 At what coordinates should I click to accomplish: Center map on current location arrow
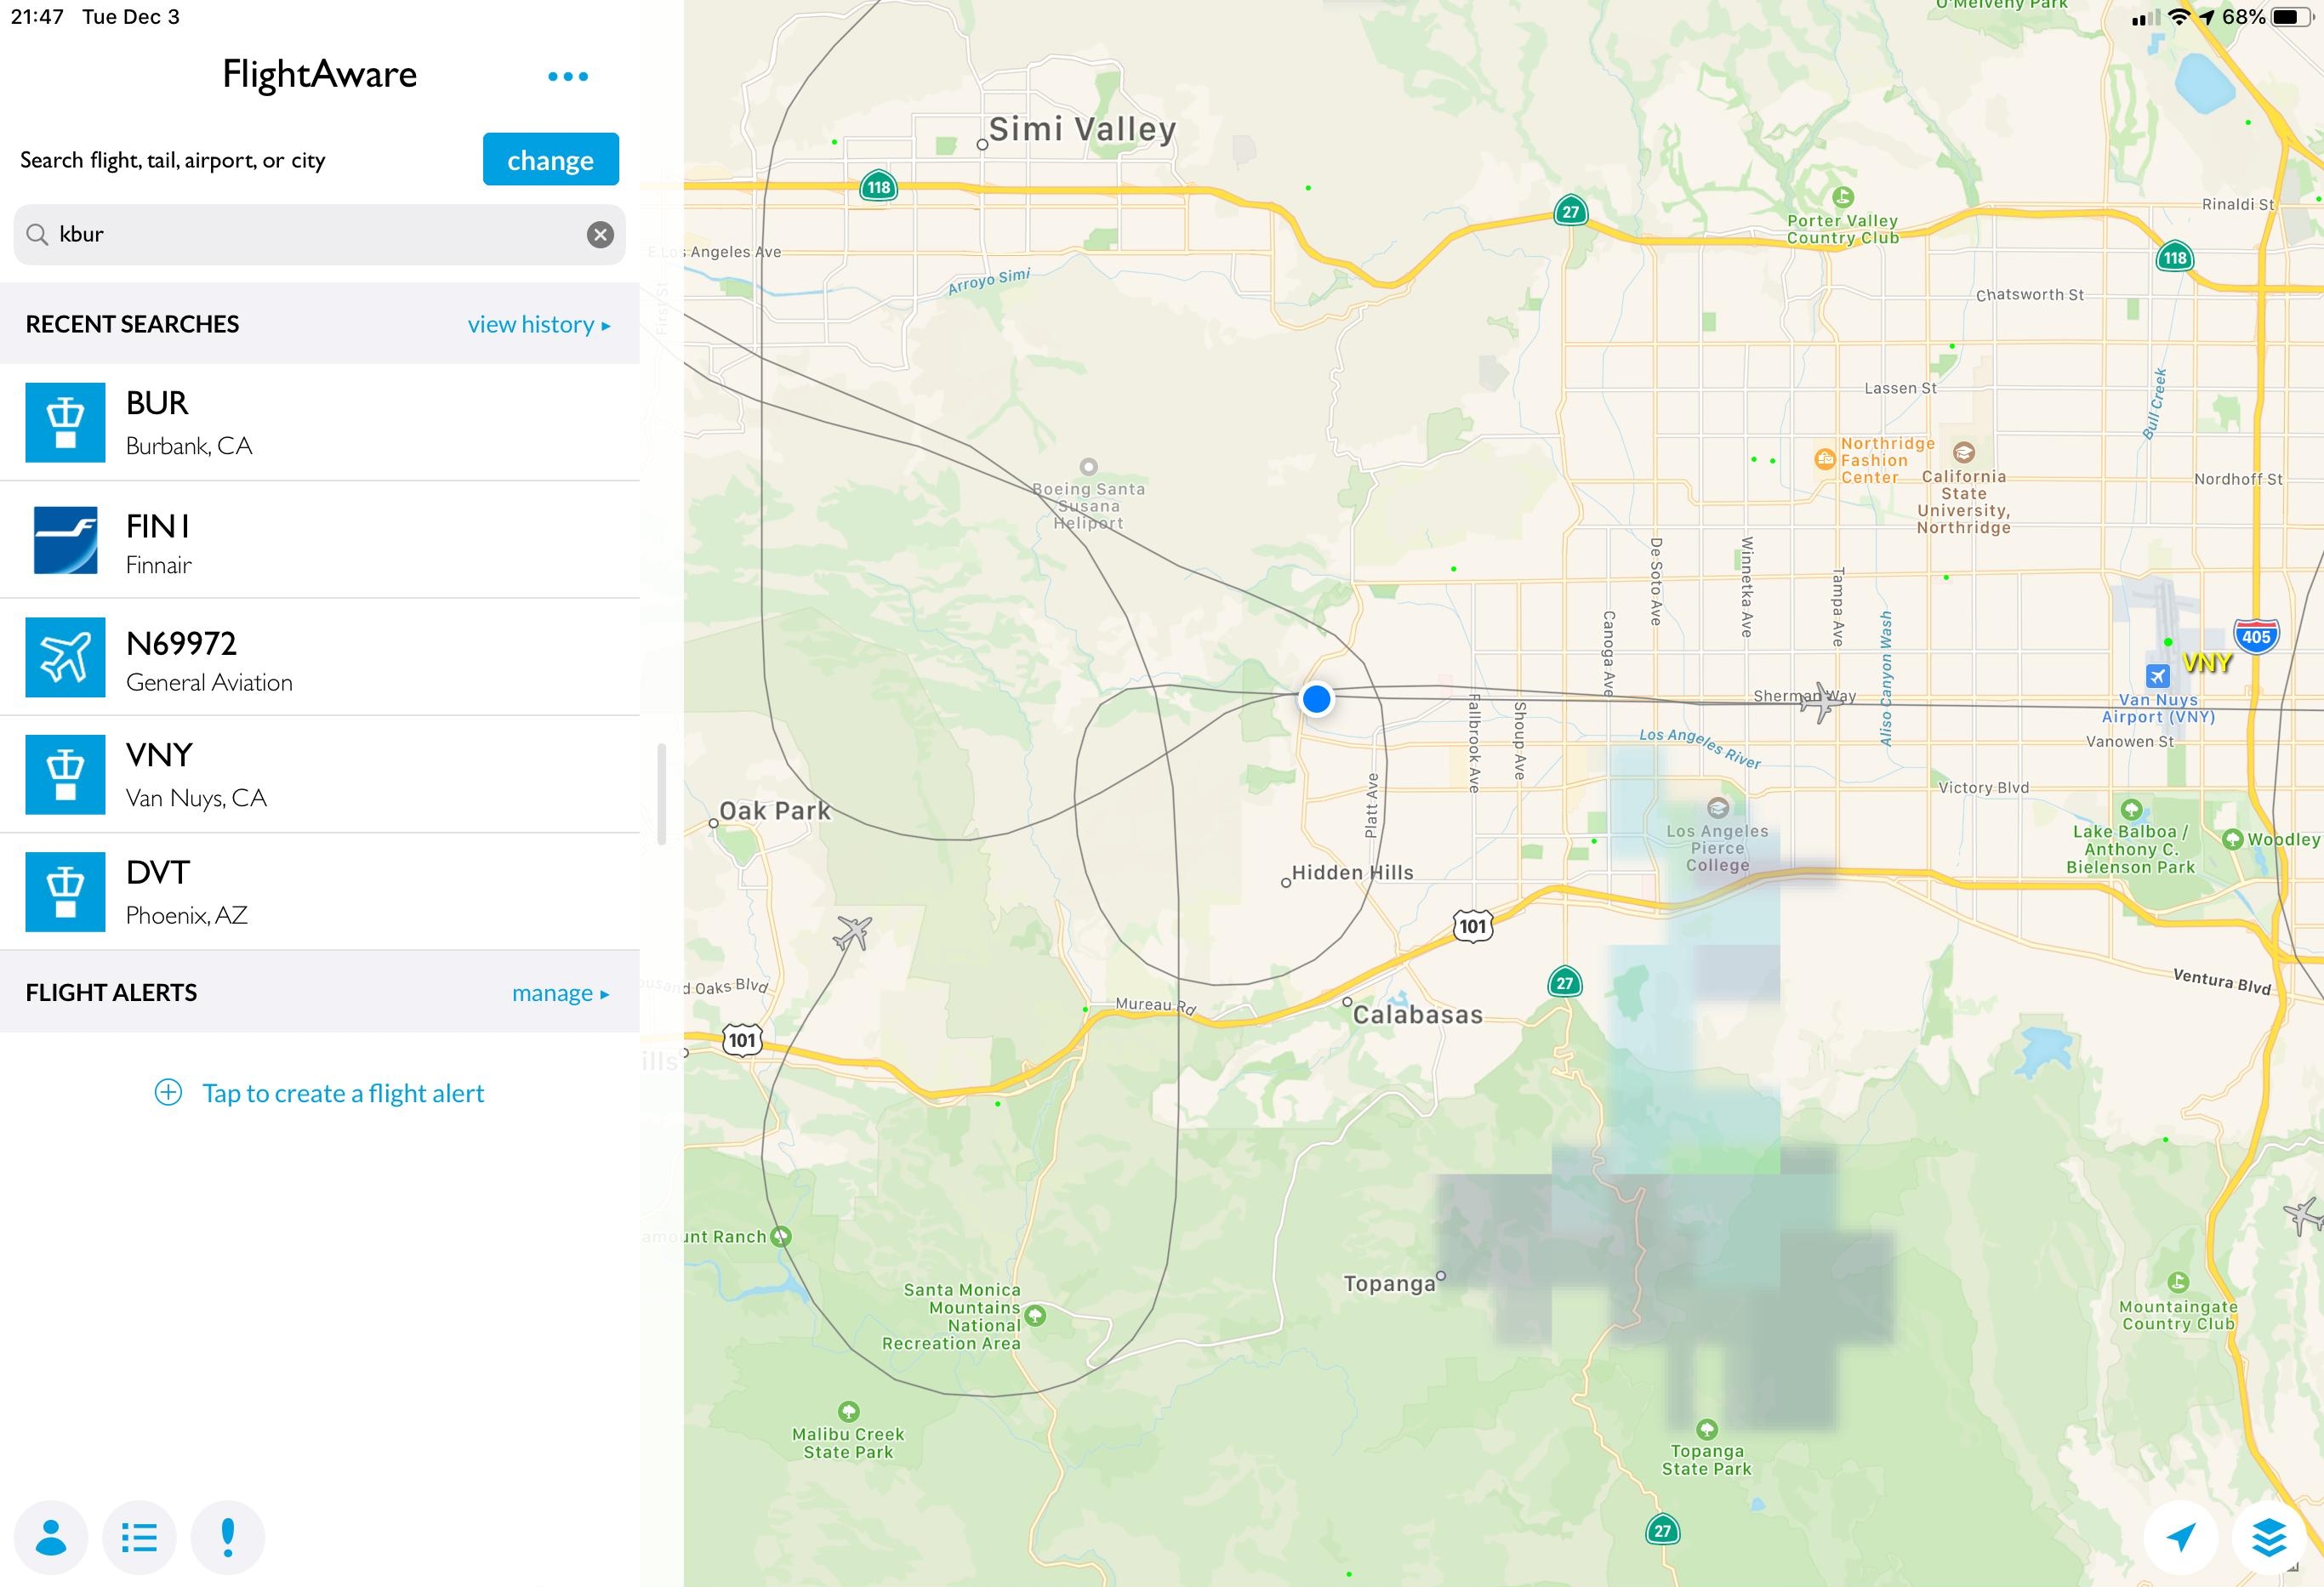pyautogui.click(x=2180, y=1537)
